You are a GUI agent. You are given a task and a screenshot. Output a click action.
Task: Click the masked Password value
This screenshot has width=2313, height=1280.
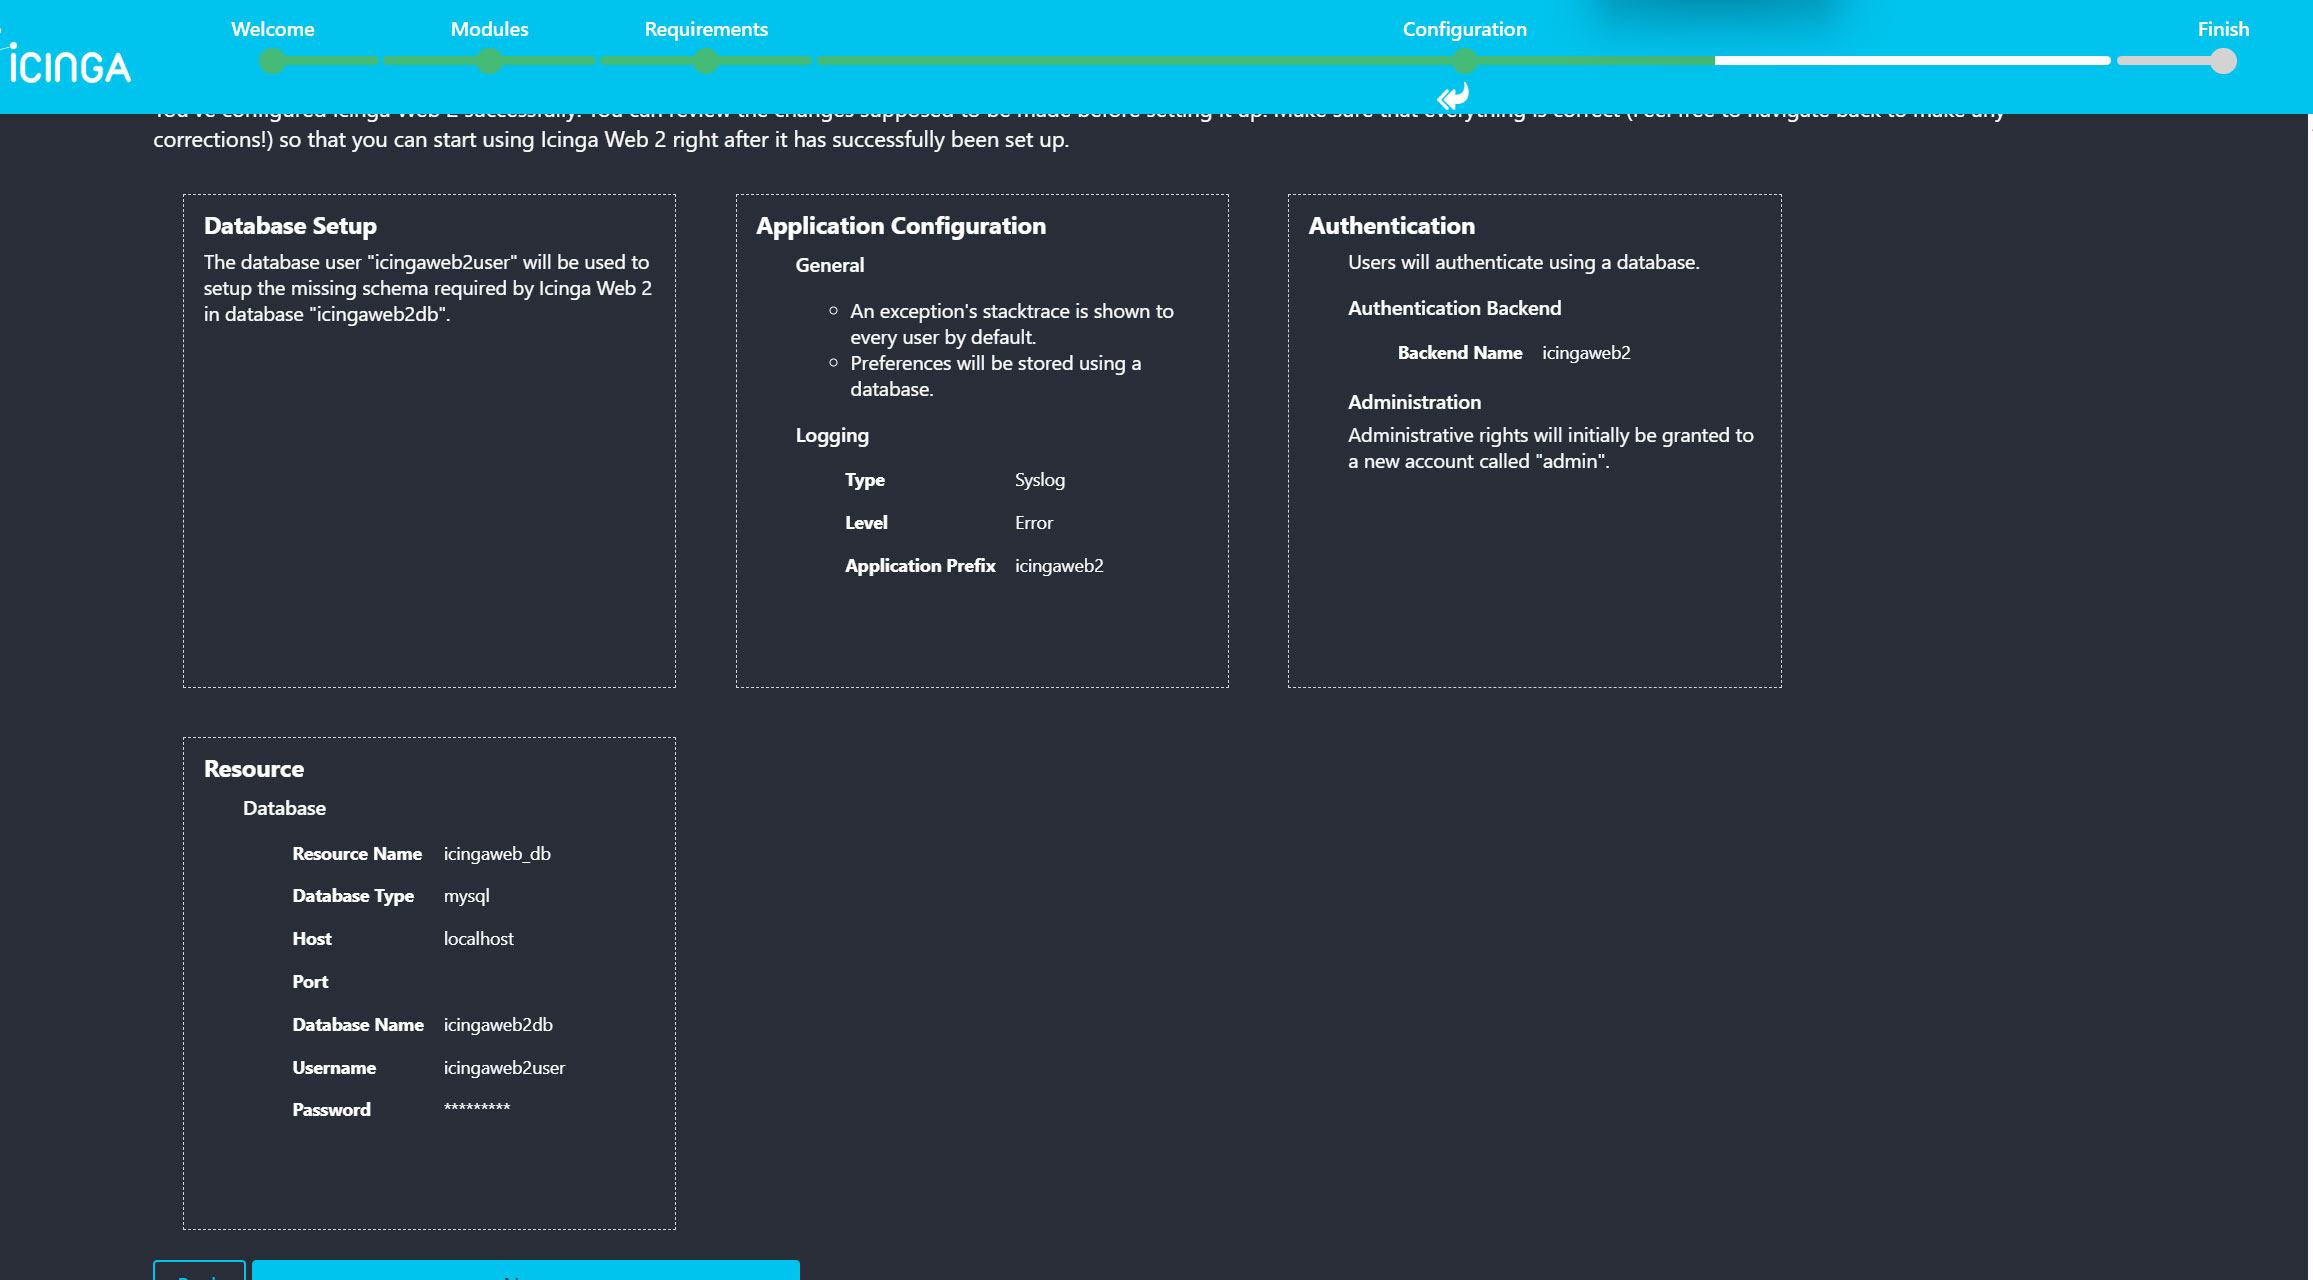tap(477, 1108)
